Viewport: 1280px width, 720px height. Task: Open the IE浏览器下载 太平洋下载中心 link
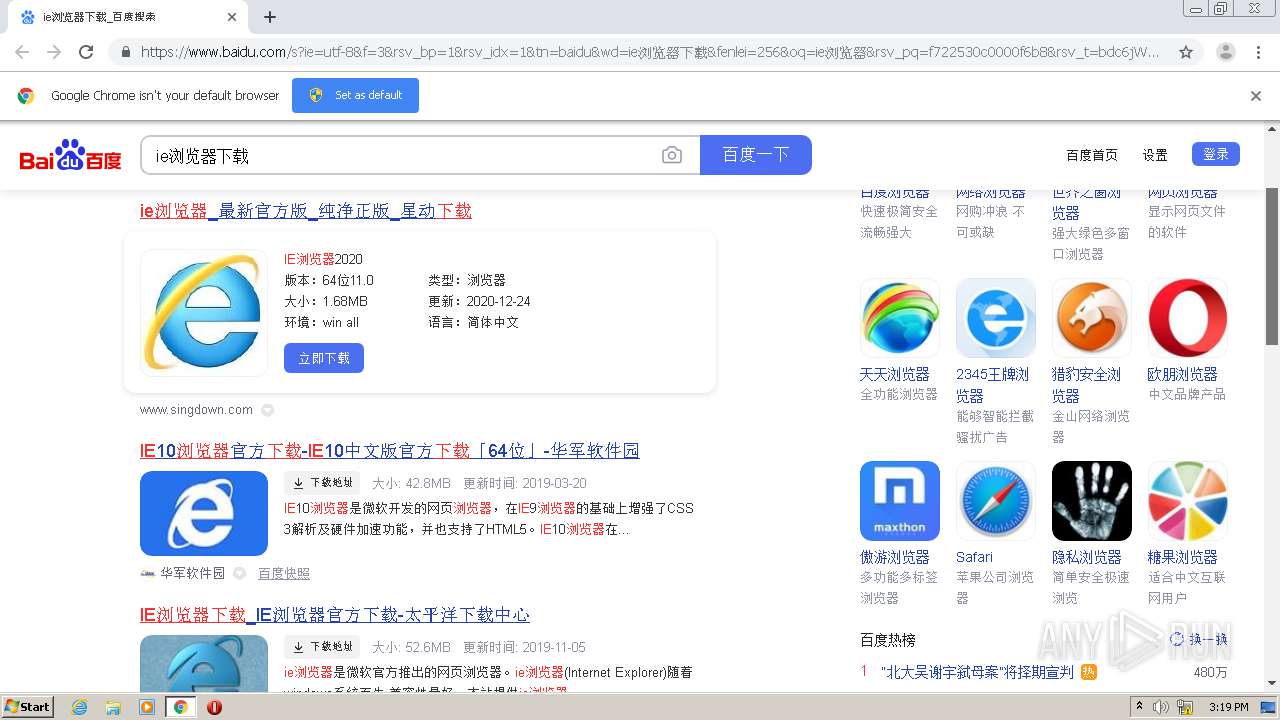pos(335,615)
